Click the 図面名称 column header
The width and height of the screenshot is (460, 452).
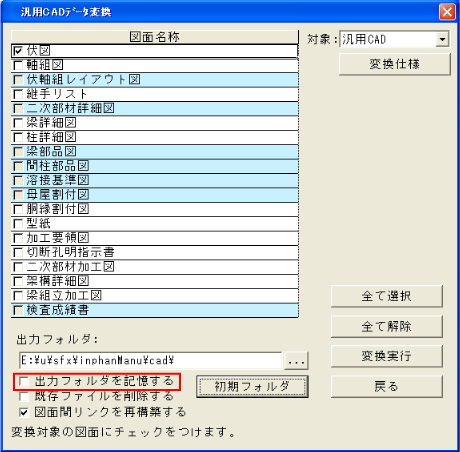coord(155,37)
